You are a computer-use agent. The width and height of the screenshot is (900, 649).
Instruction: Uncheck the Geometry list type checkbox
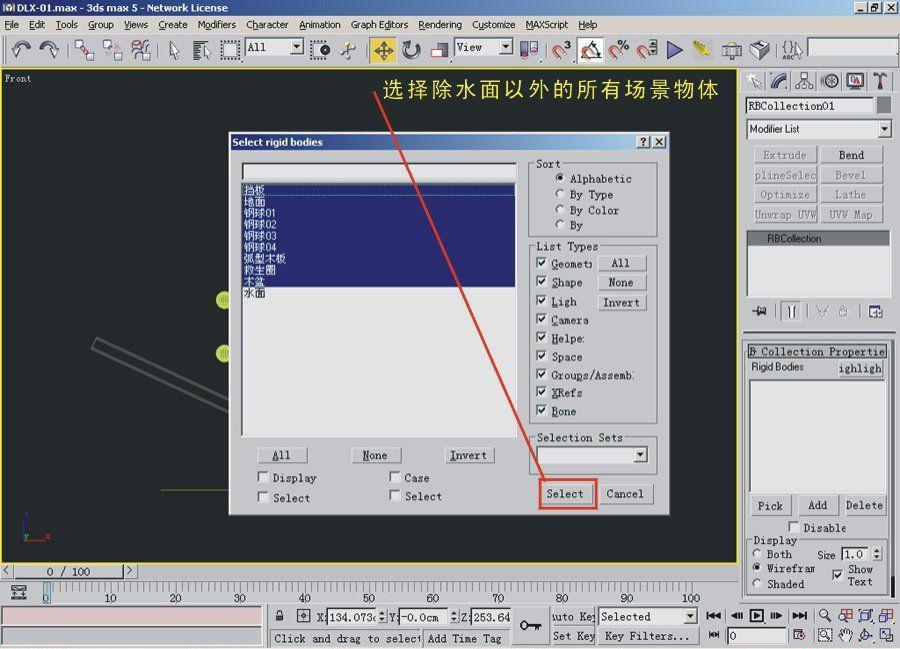pos(542,263)
